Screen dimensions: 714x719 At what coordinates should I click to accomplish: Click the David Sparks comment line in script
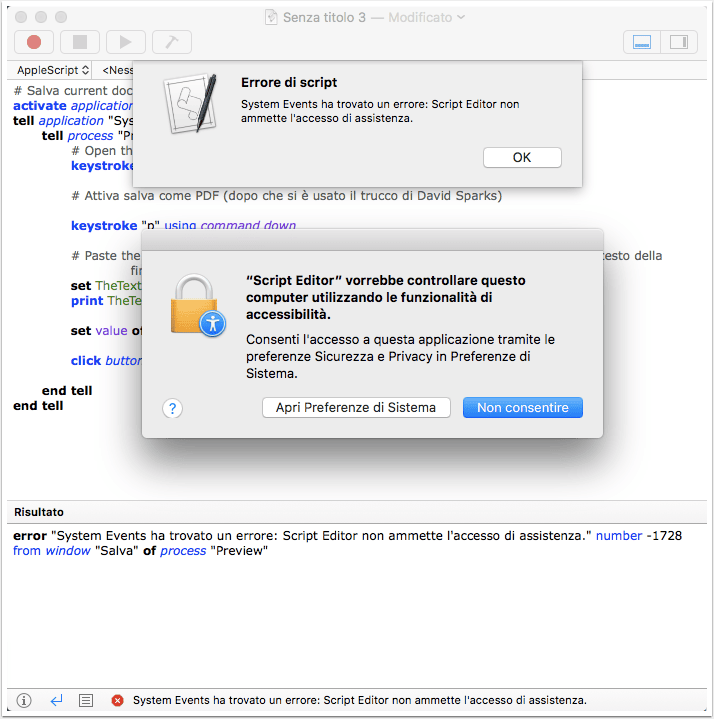[x=287, y=196]
